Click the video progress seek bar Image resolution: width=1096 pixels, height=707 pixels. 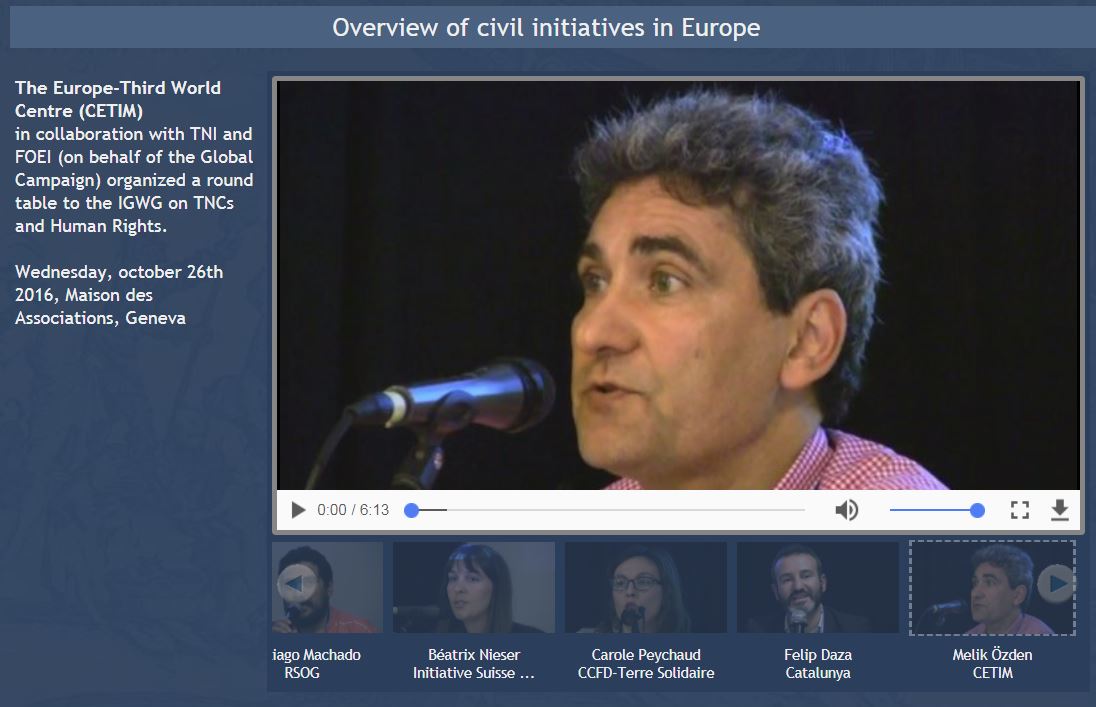coord(605,510)
